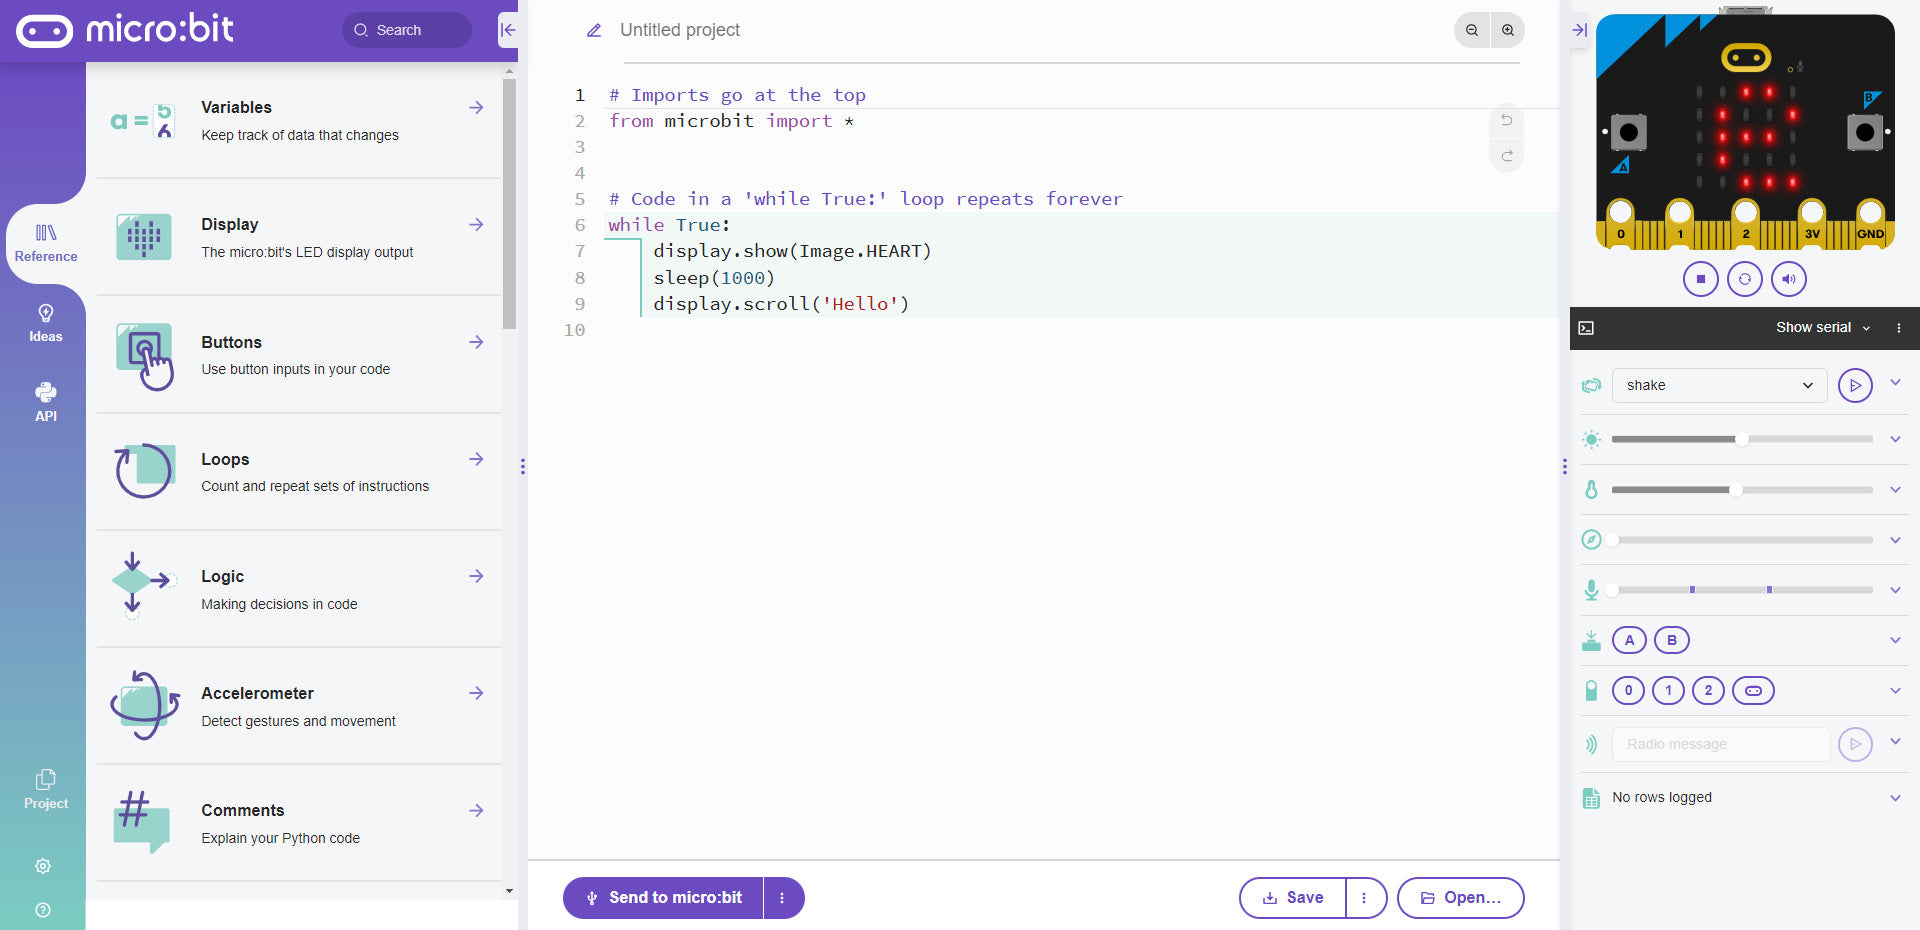Open a saved project file
The height and width of the screenshot is (930, 1920).
(1460, 897)
